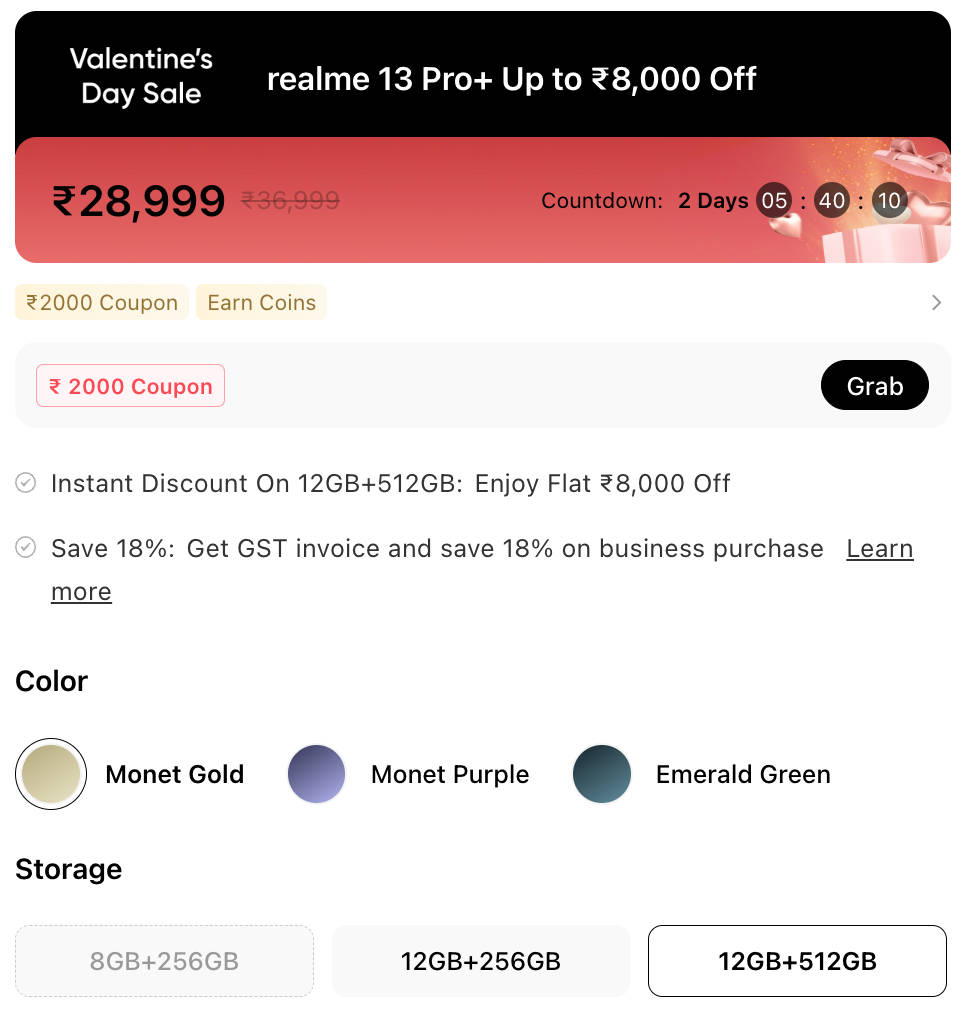This screenshot has width=964, height=1014.
Task: Select 12GB+512GB storage option
Action: [797, 961]
